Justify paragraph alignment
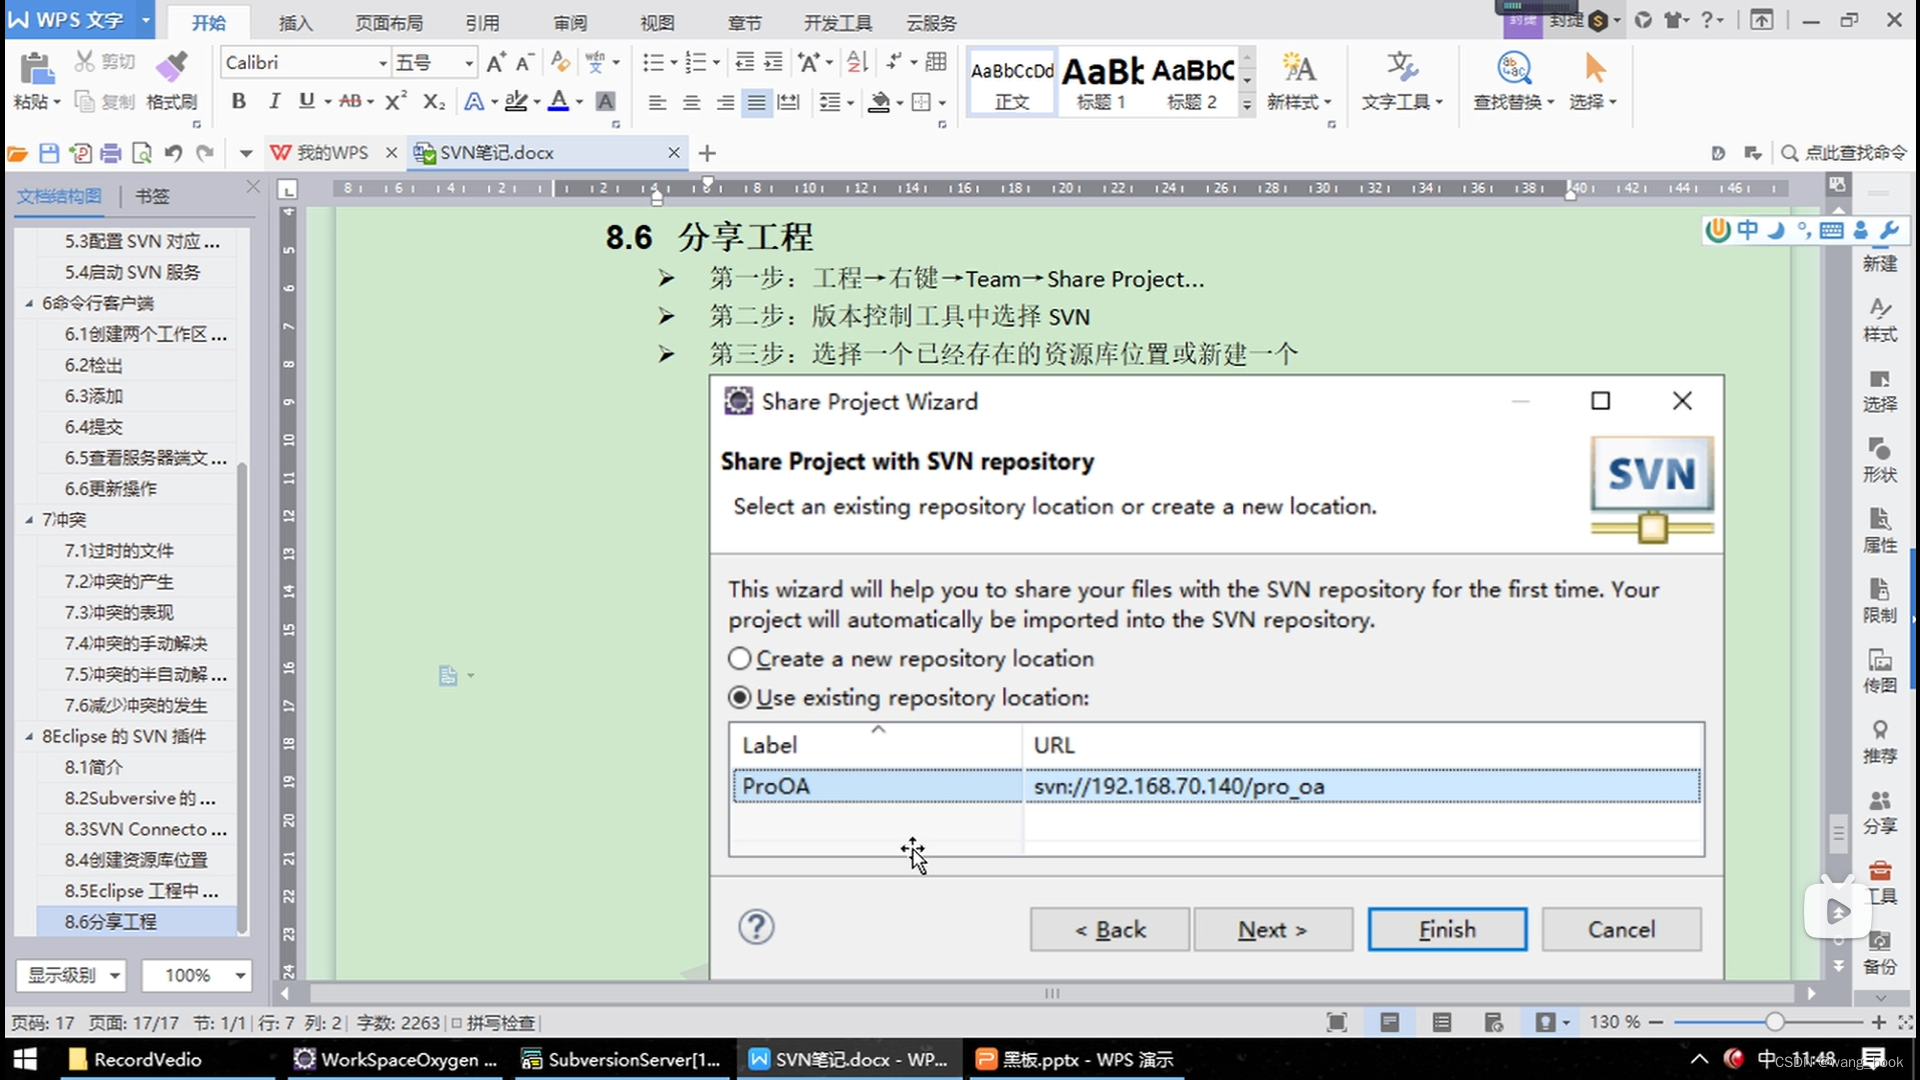The image size is (1920, 1080). pos(757,102)
